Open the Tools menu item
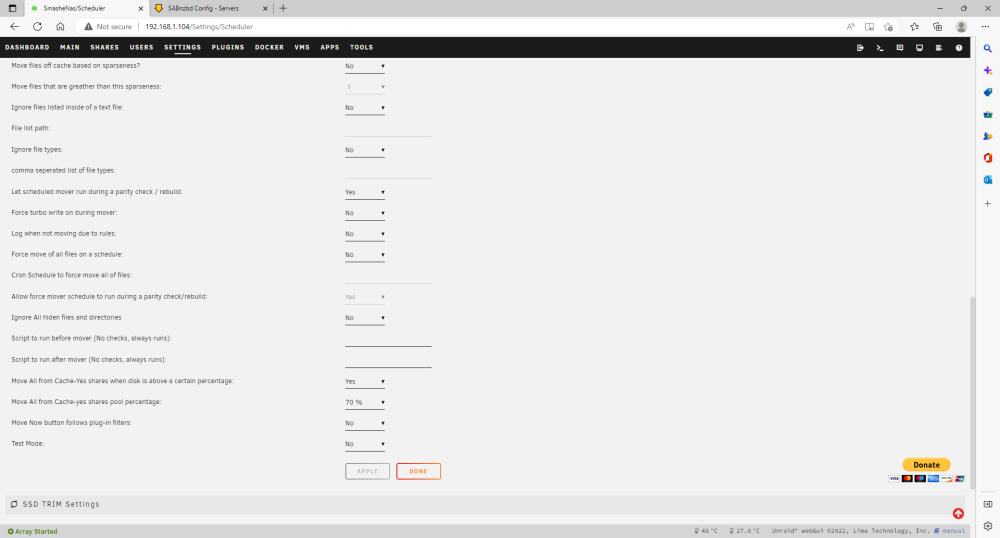The image size is (1000, 538). click(361, 47)
